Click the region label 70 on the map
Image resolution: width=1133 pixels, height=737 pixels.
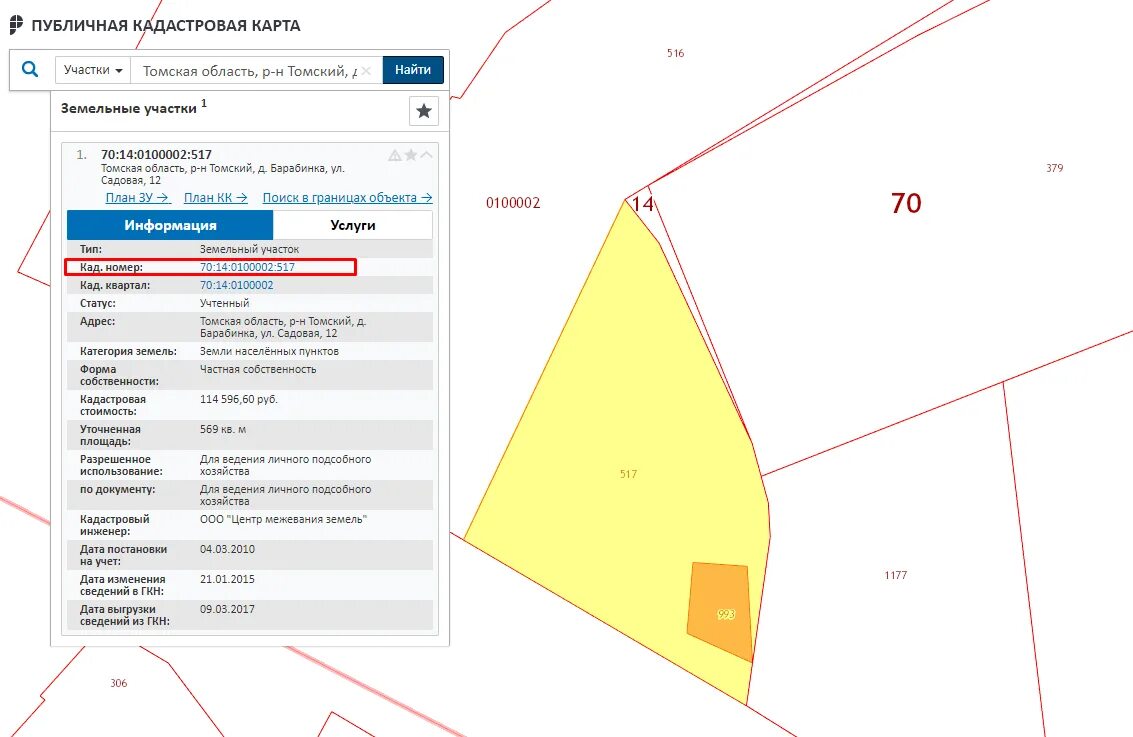[x=906, y=203]
